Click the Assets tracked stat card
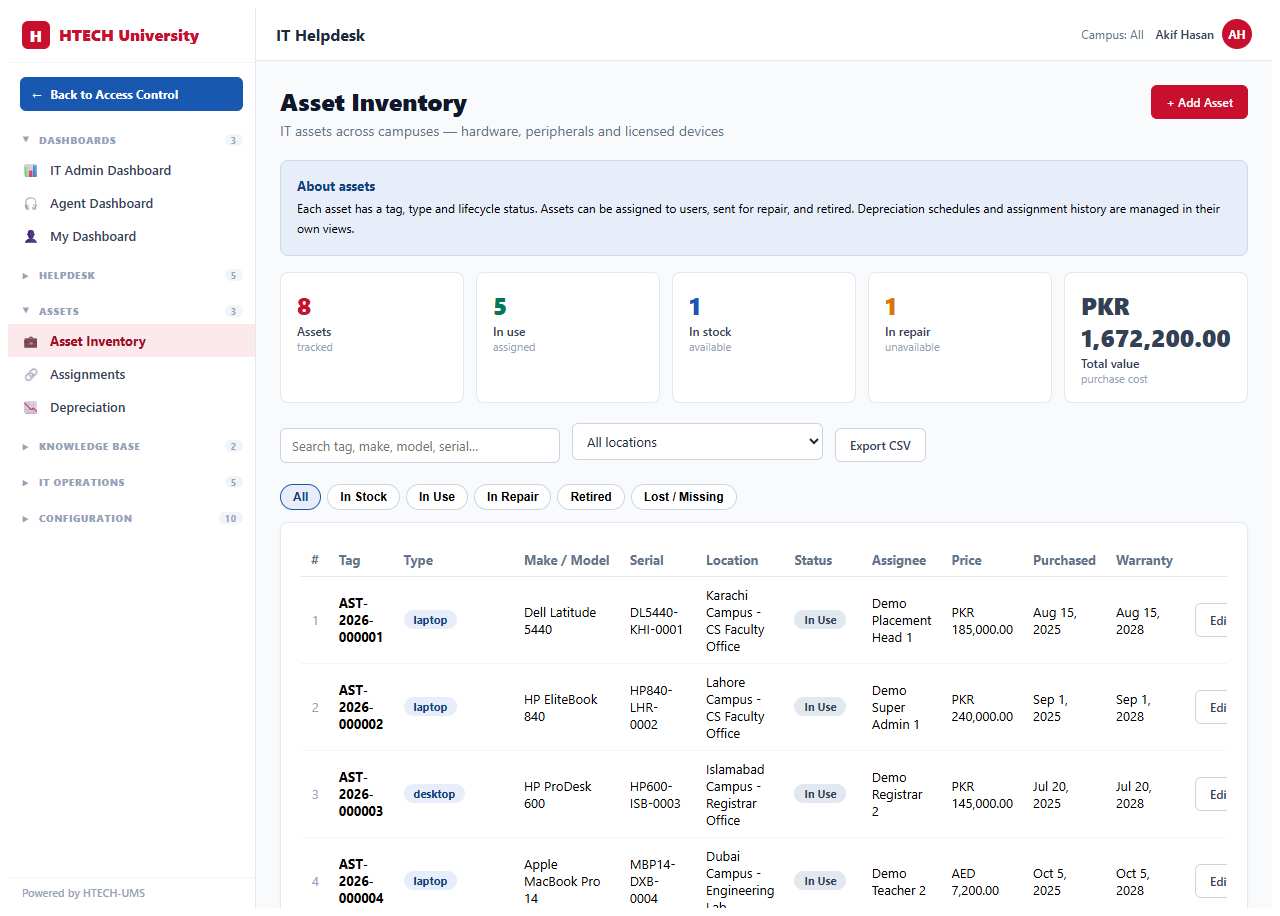Screen dimensions: 1280x916 point(372,337)
